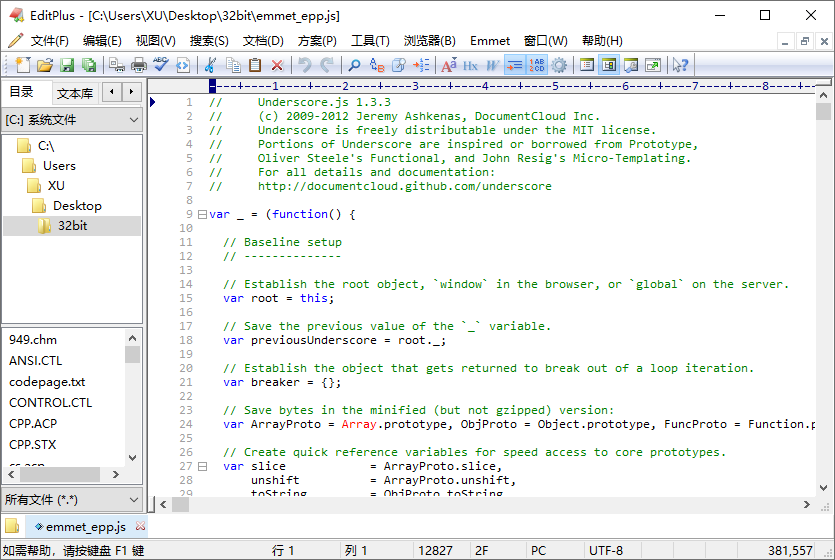Select the Users folder in tree
This screenshot has width=835, height=560.
59,166
